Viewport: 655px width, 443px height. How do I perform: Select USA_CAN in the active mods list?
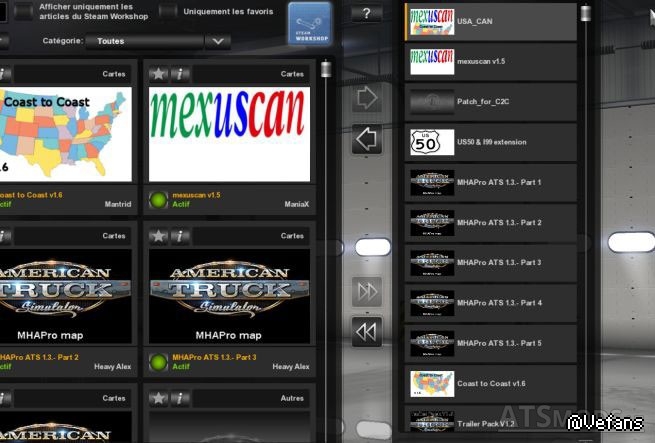(490, 22)
